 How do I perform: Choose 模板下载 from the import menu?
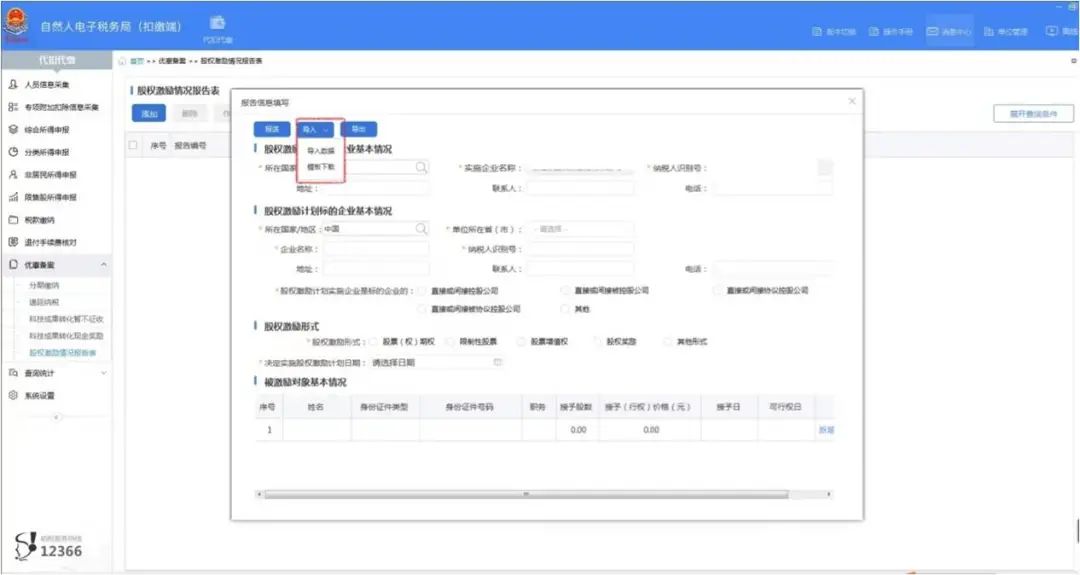coord(321,167)
